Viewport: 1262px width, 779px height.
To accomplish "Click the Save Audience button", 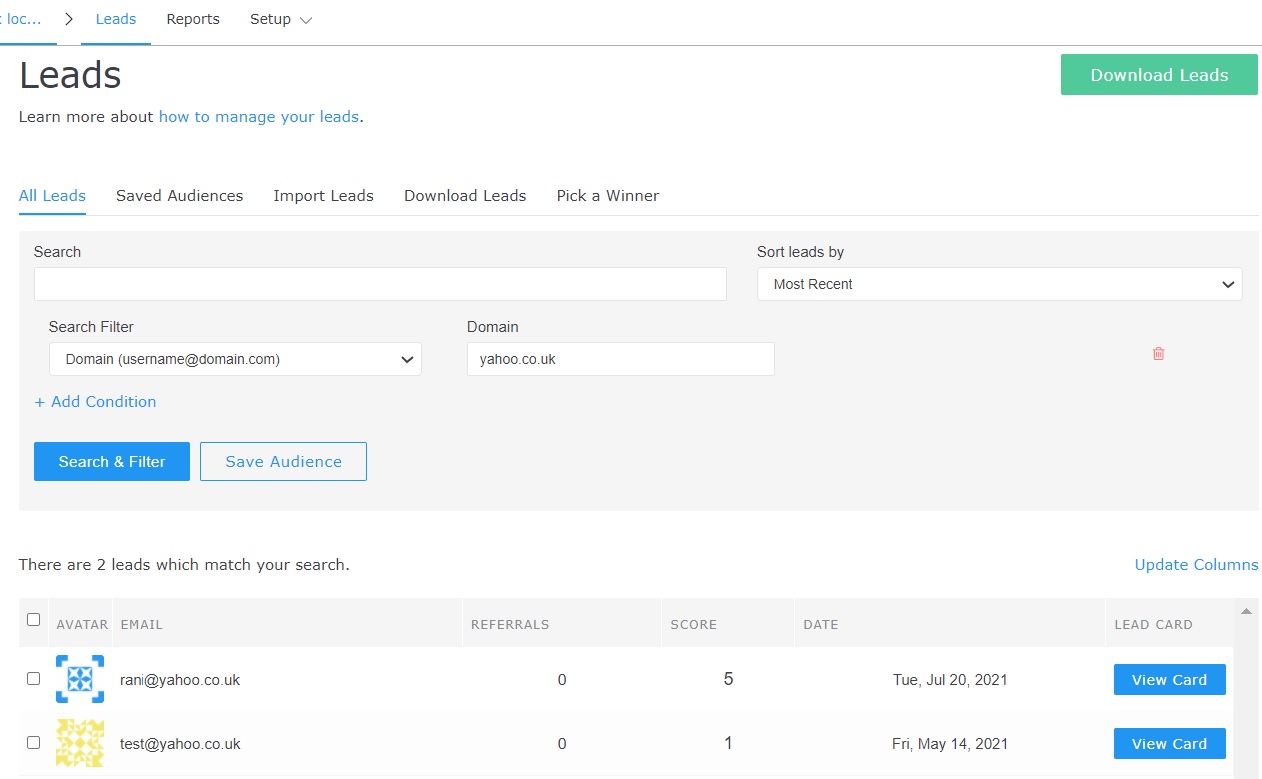I will pyautogui.click(x=283, y=461).
